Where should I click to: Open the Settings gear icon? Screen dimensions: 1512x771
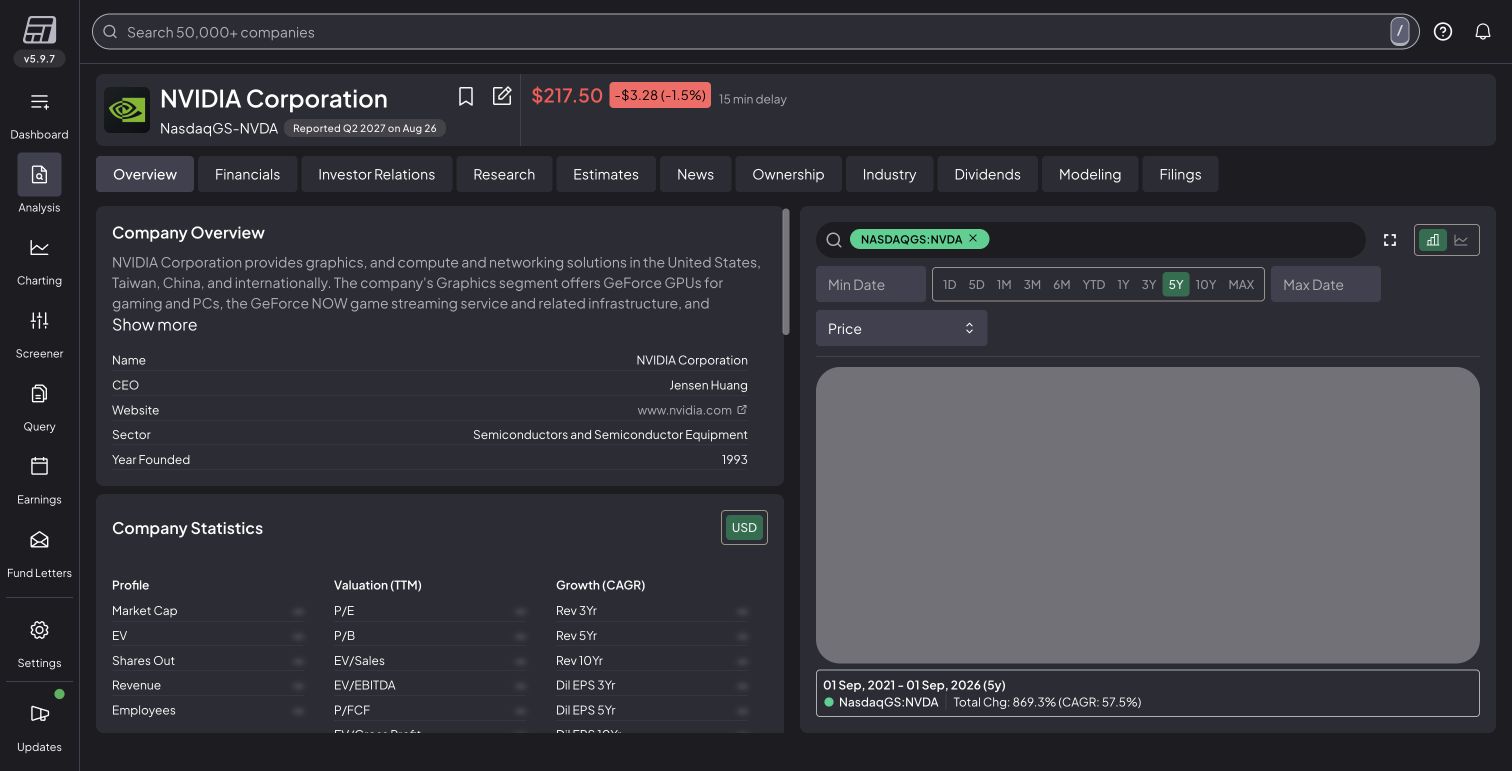pyautogui.click(x=39, y=630)
